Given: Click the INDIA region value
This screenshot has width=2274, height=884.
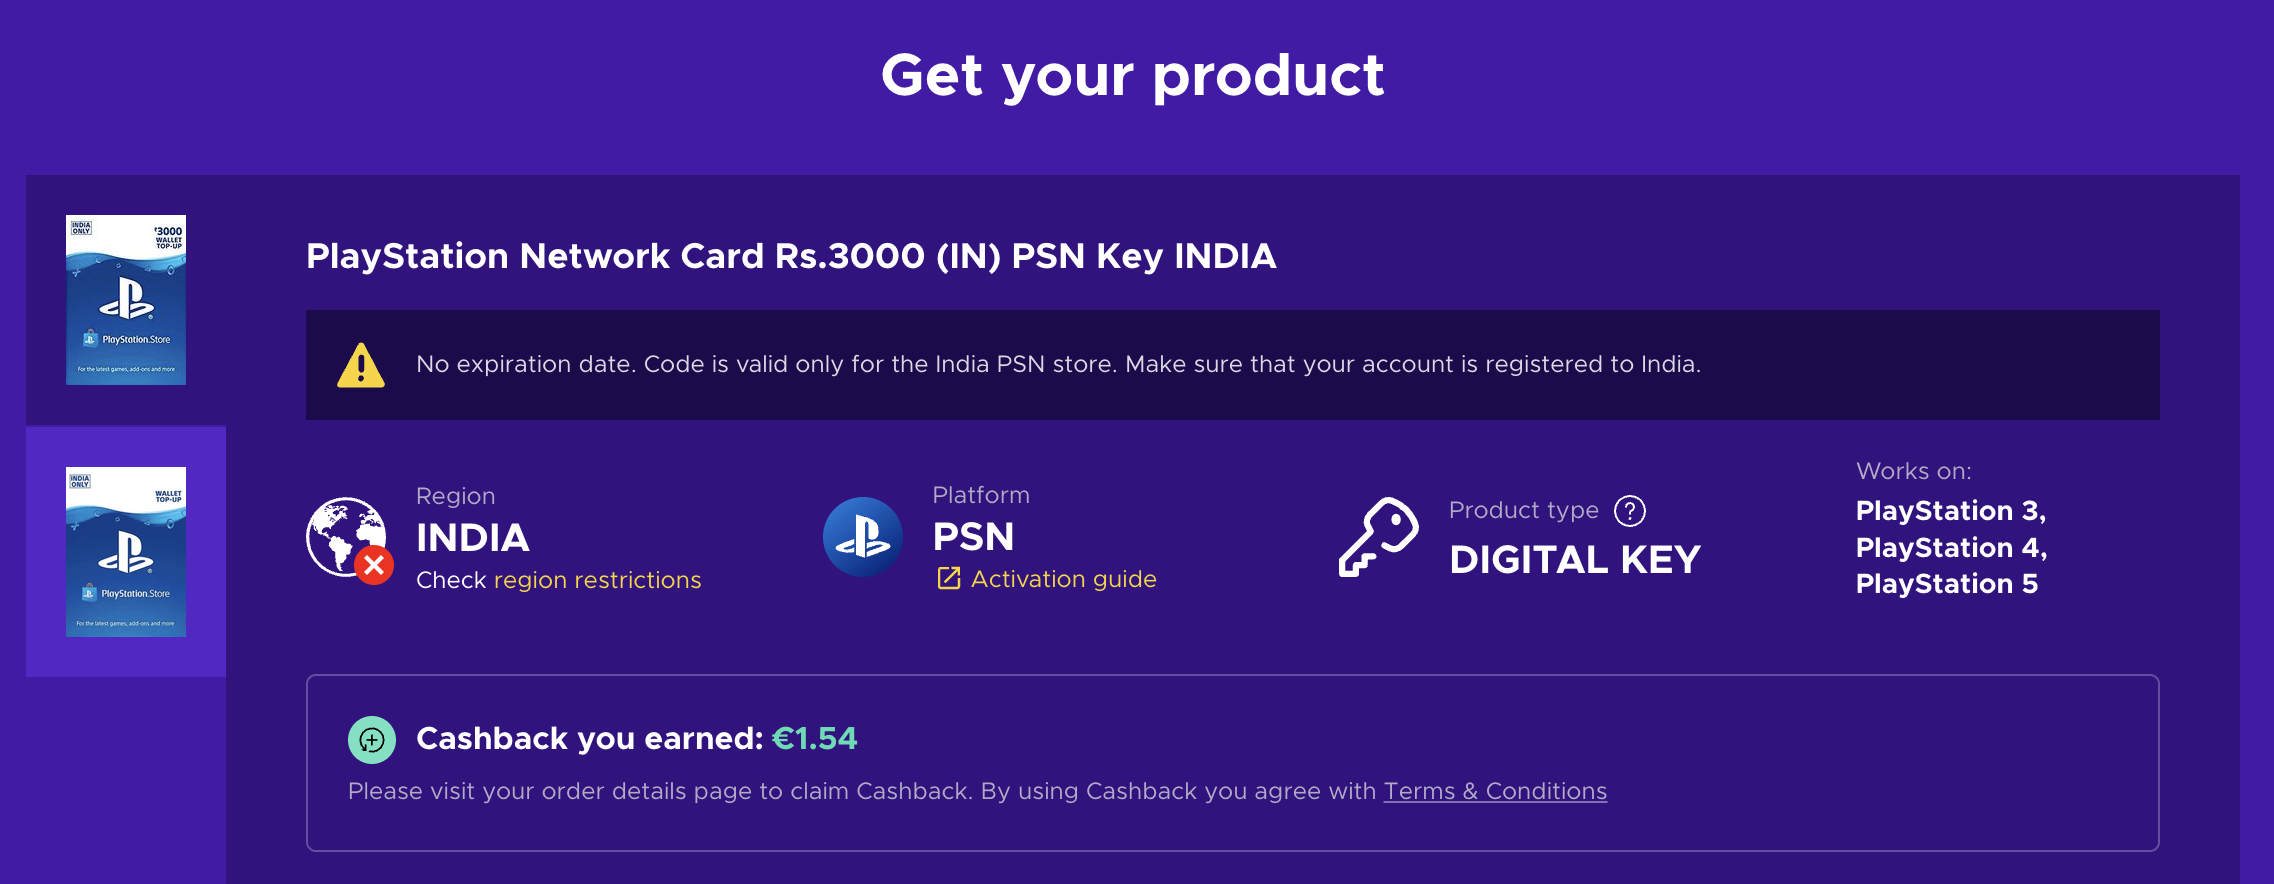Looking at the screenshot, I should tap(472, 538).
